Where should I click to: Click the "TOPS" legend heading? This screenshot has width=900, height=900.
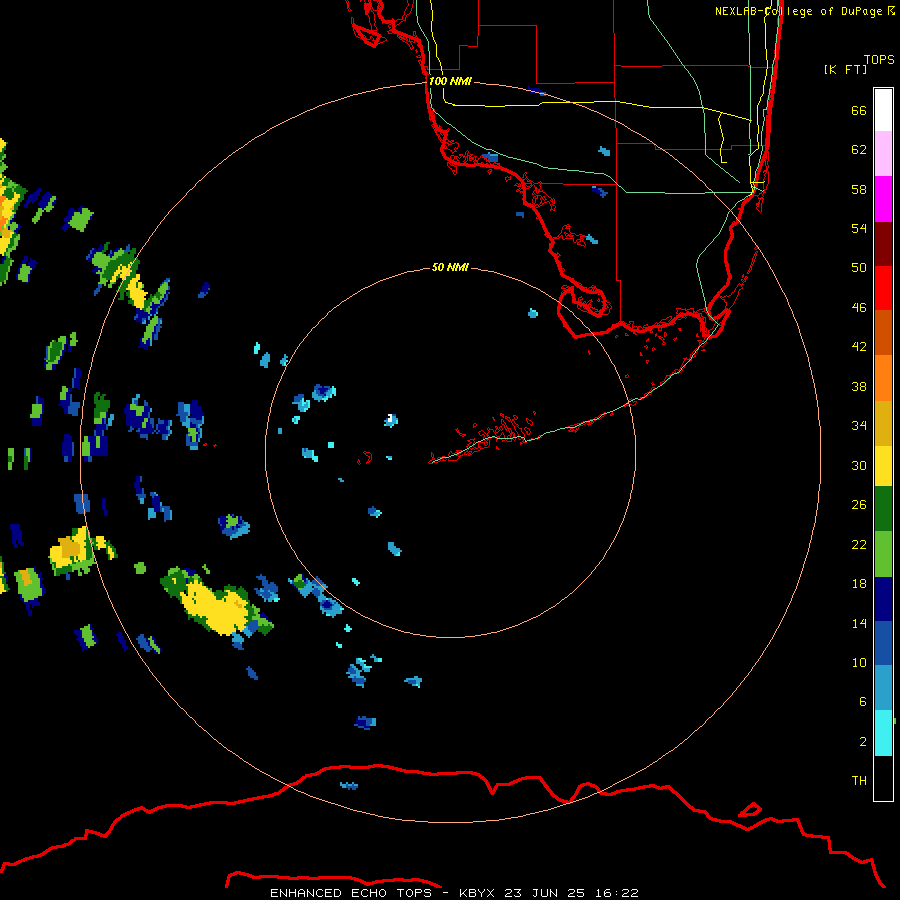click(x=879, y=60)
